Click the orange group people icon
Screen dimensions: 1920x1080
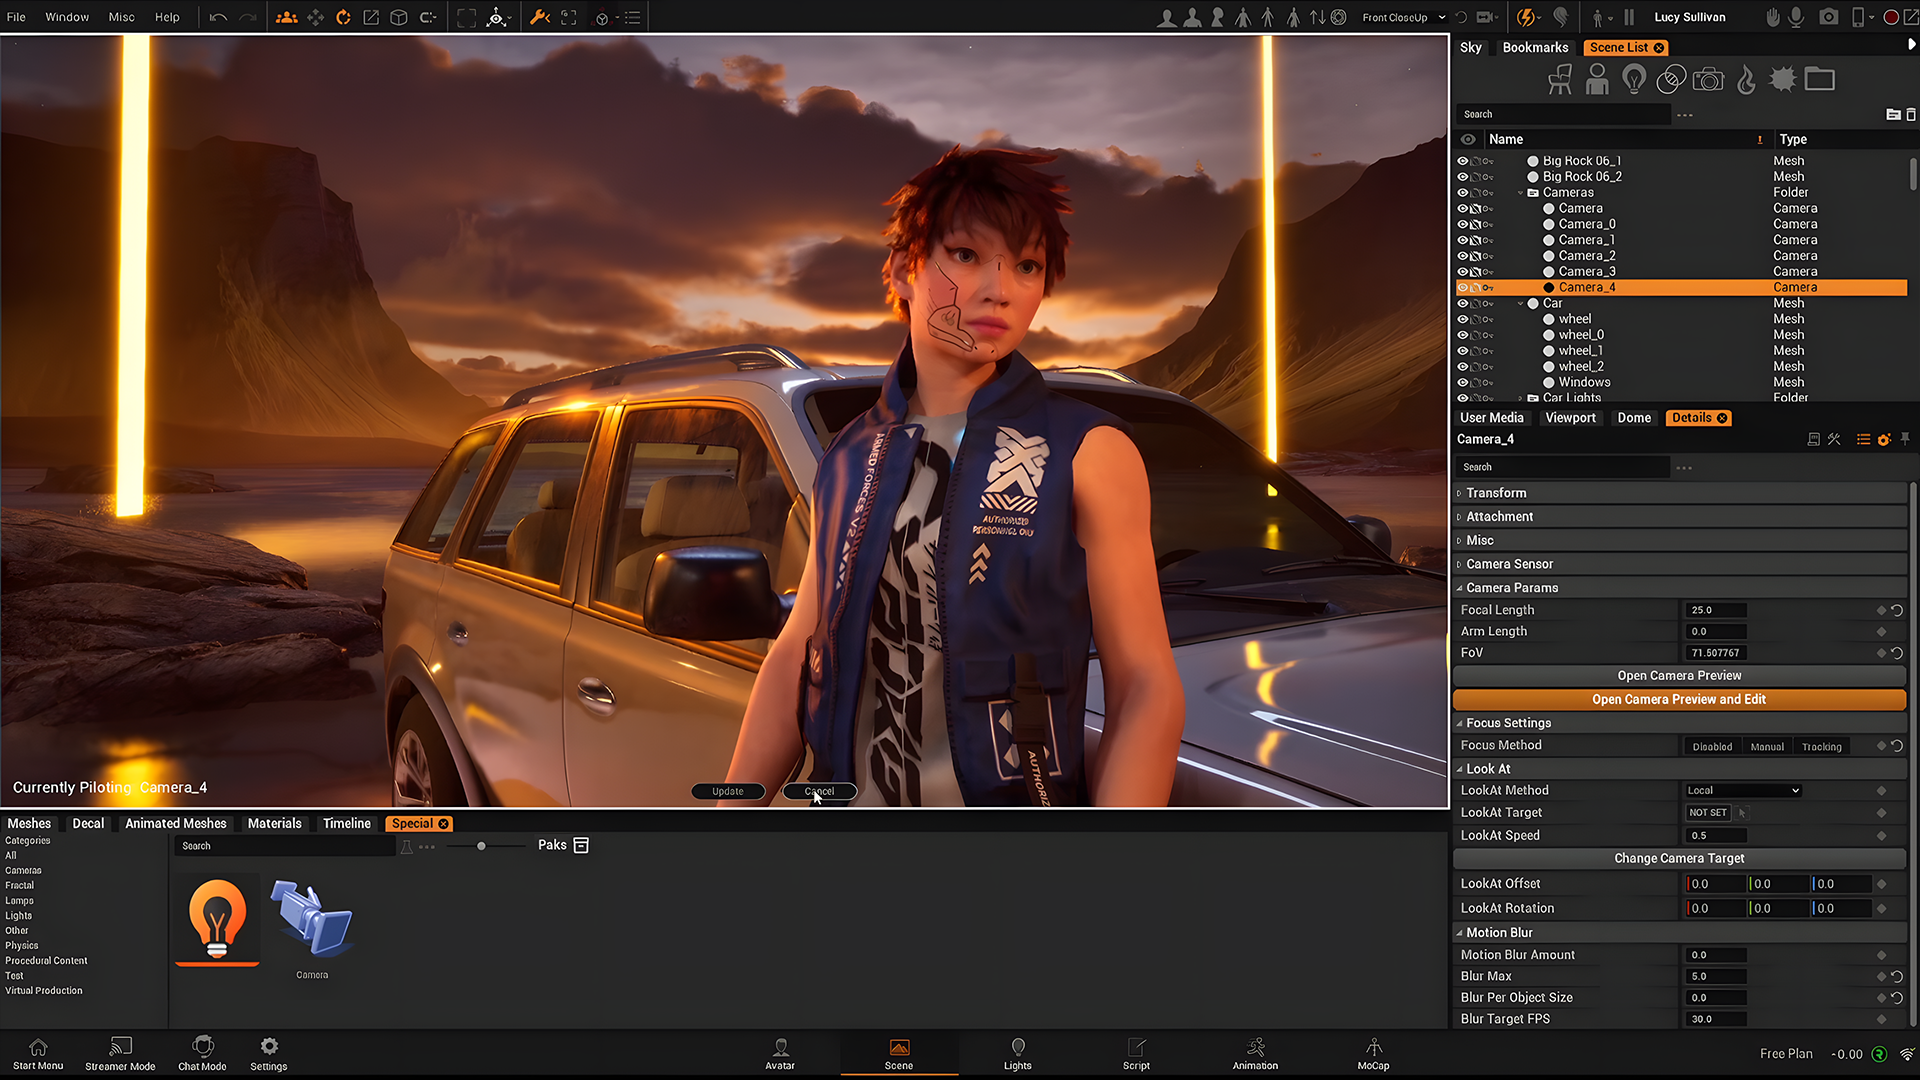(x=287, y=17)
